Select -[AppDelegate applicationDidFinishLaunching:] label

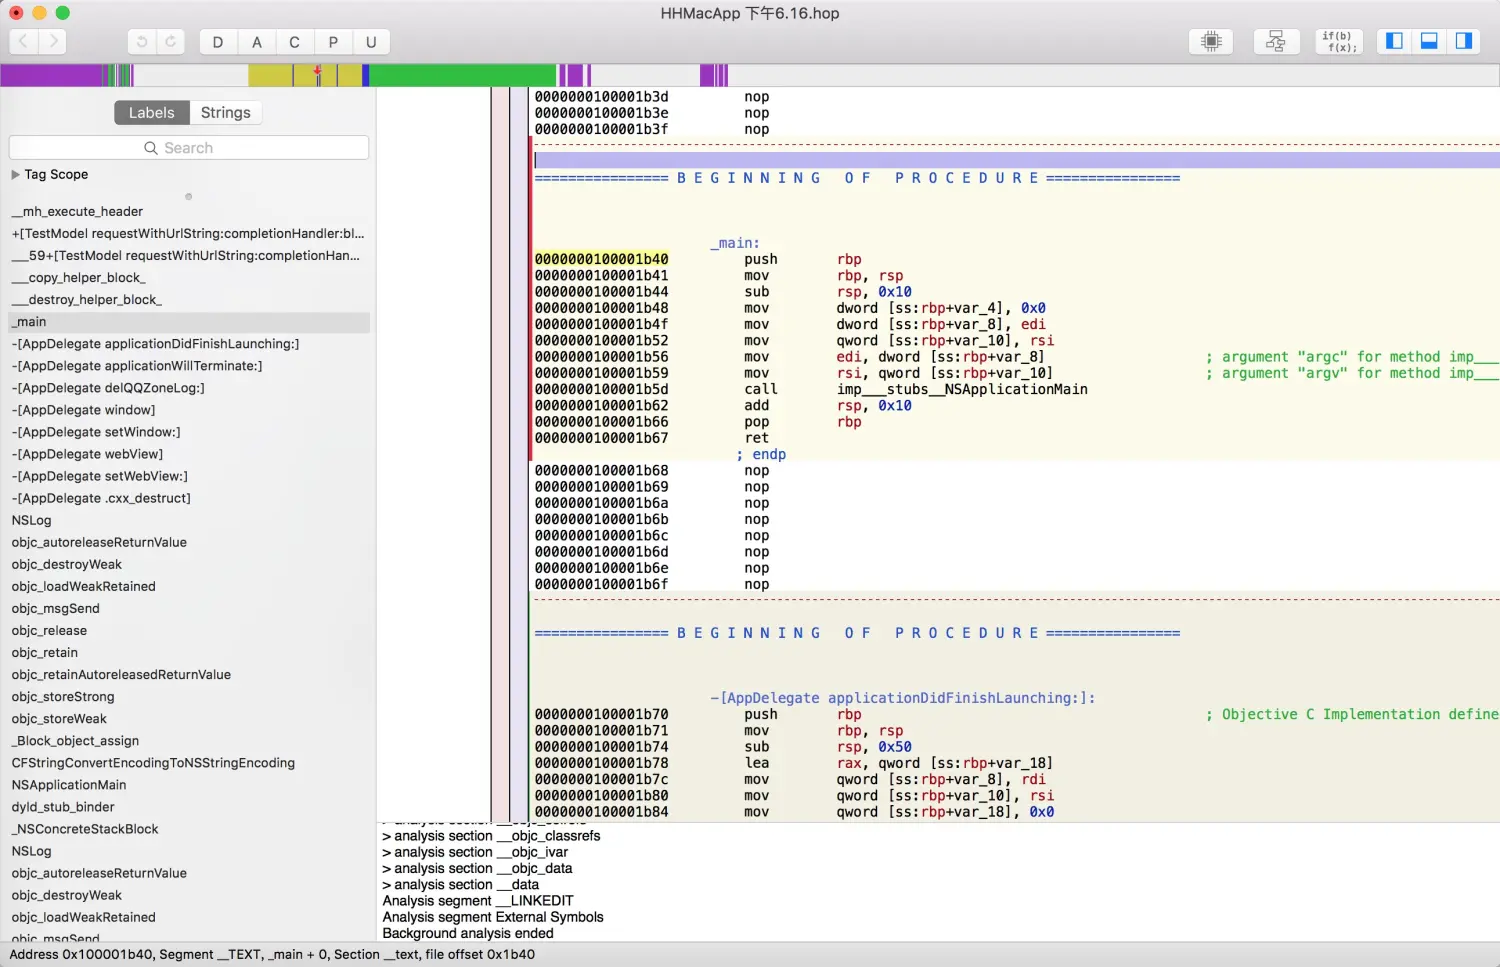tap(155, 344)
